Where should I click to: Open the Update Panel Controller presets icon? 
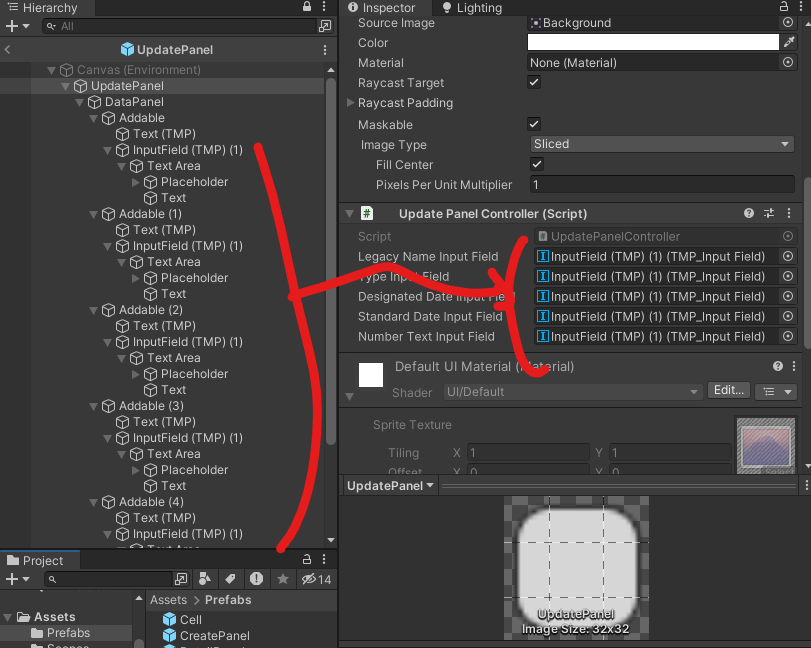[x=769, y=213]
